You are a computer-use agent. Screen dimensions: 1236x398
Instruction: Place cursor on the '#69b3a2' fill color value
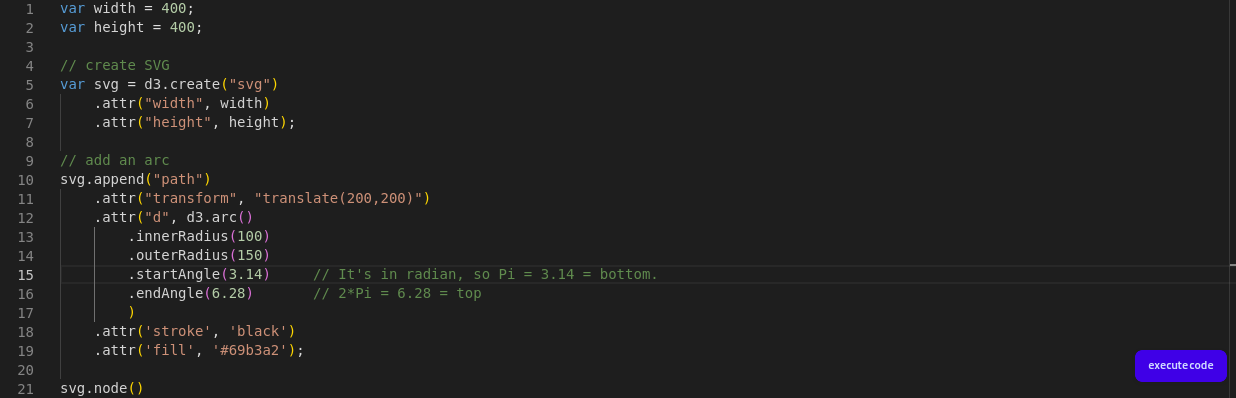(x=253, y=350)
